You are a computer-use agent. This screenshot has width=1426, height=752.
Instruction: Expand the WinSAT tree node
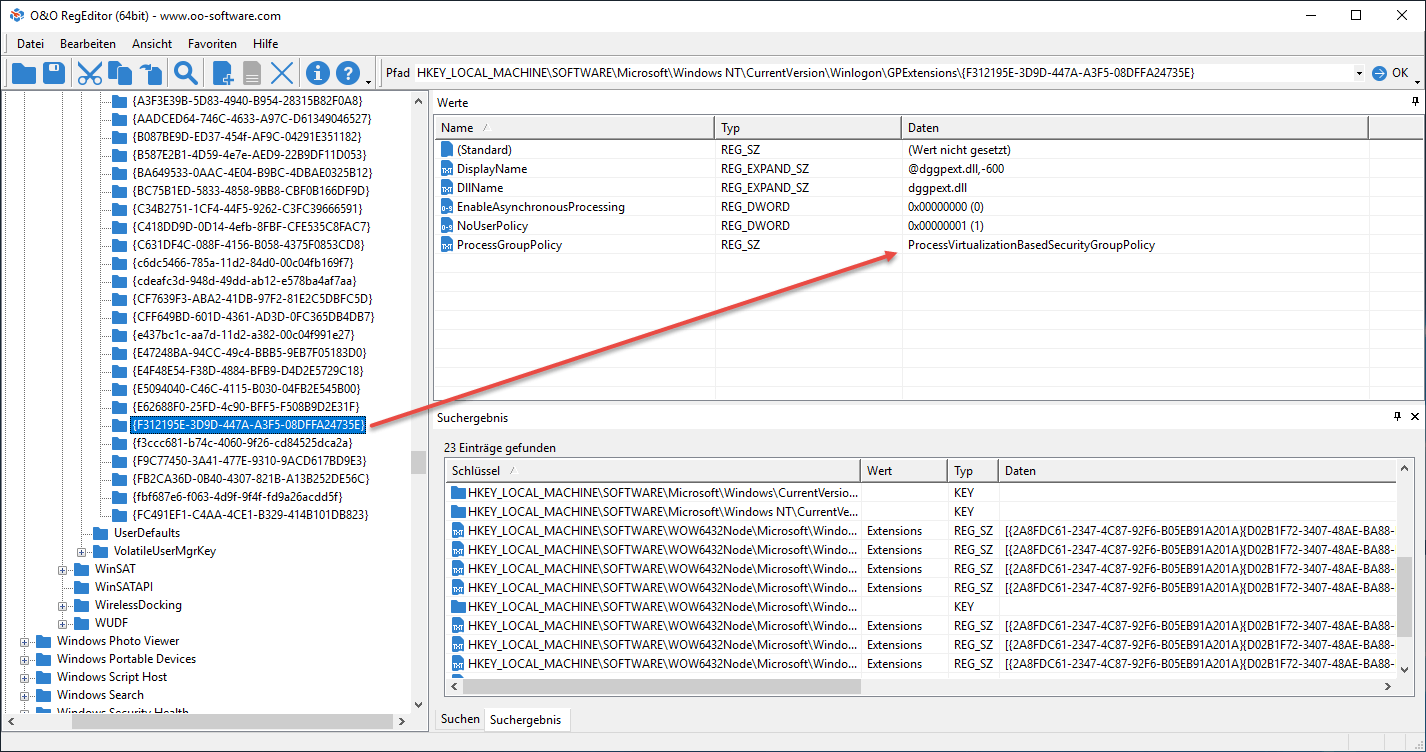point(63,569)
